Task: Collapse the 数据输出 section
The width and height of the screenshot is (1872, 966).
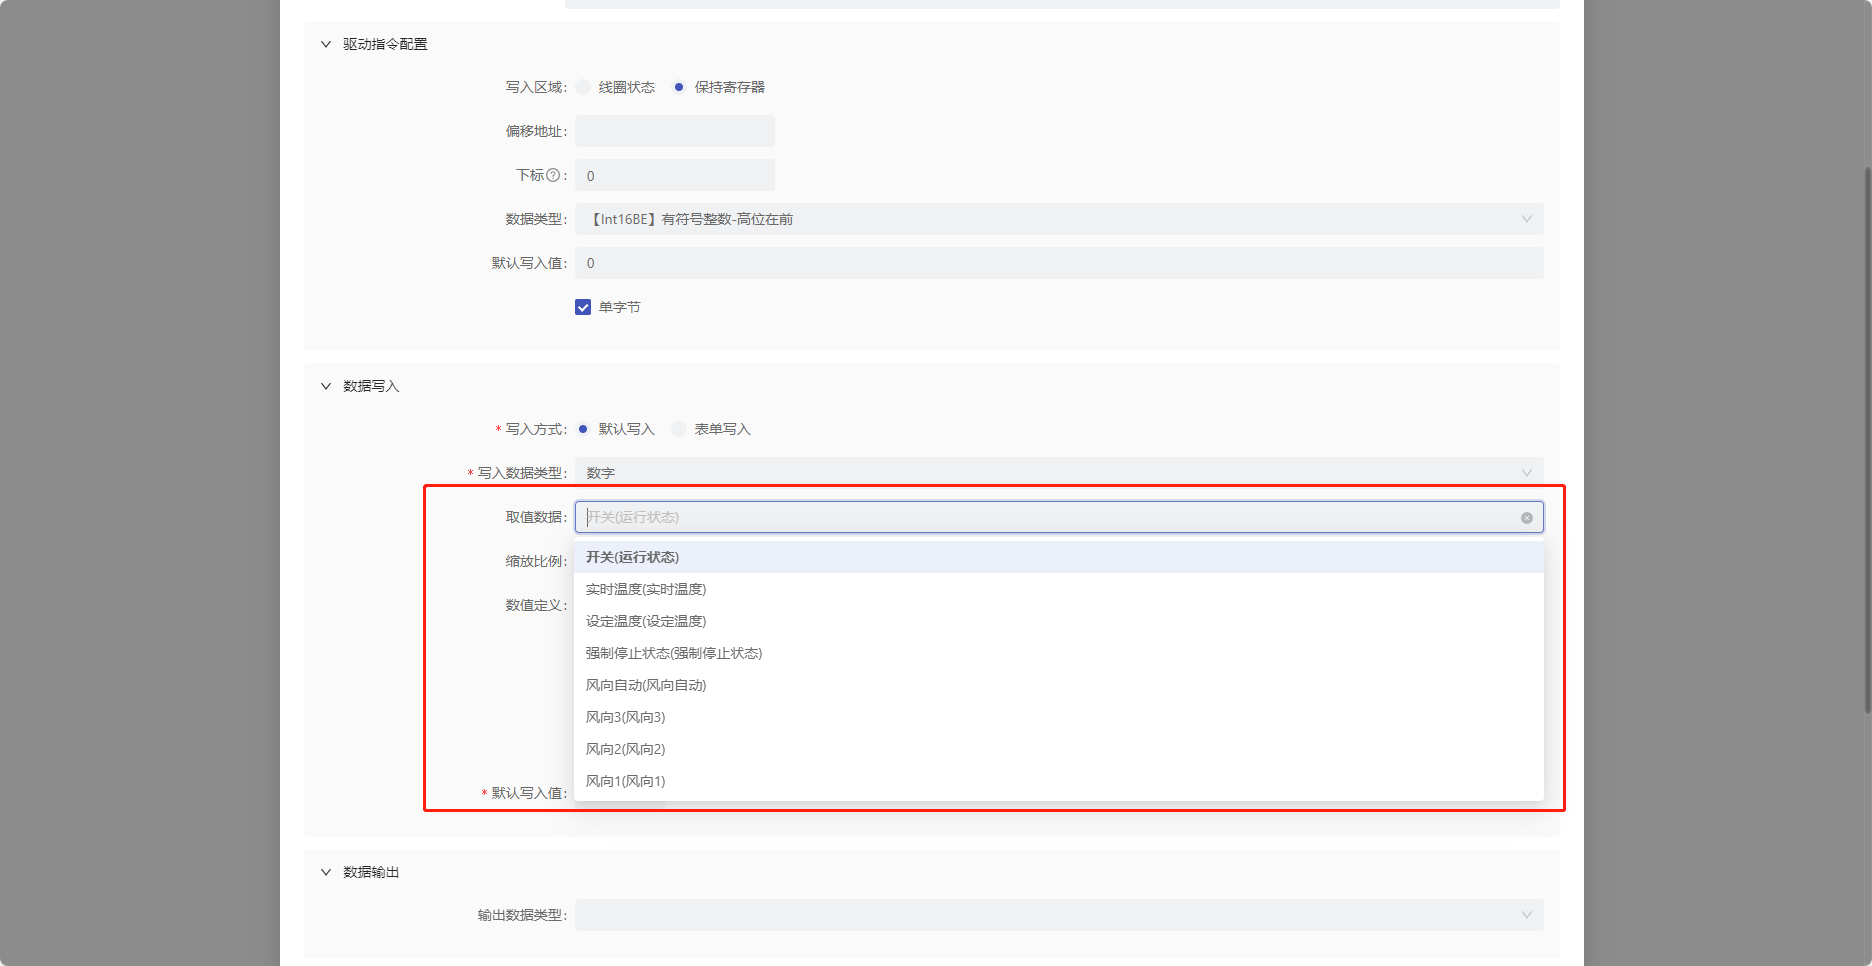Action: [326, 872]
